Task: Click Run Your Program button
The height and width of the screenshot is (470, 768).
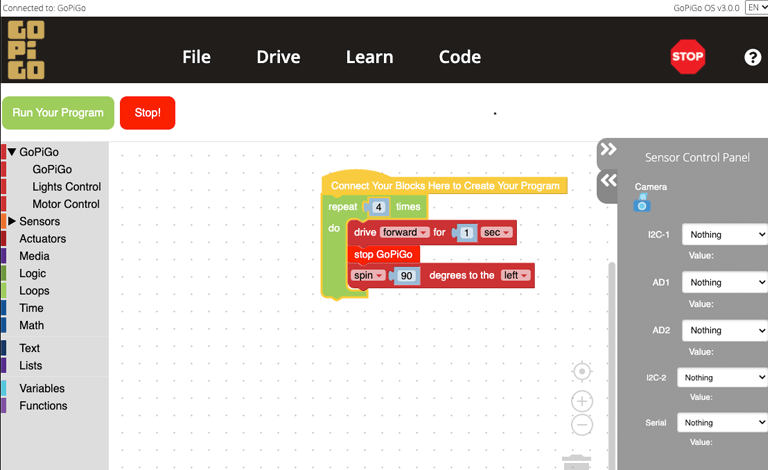Action: point(58,113)
